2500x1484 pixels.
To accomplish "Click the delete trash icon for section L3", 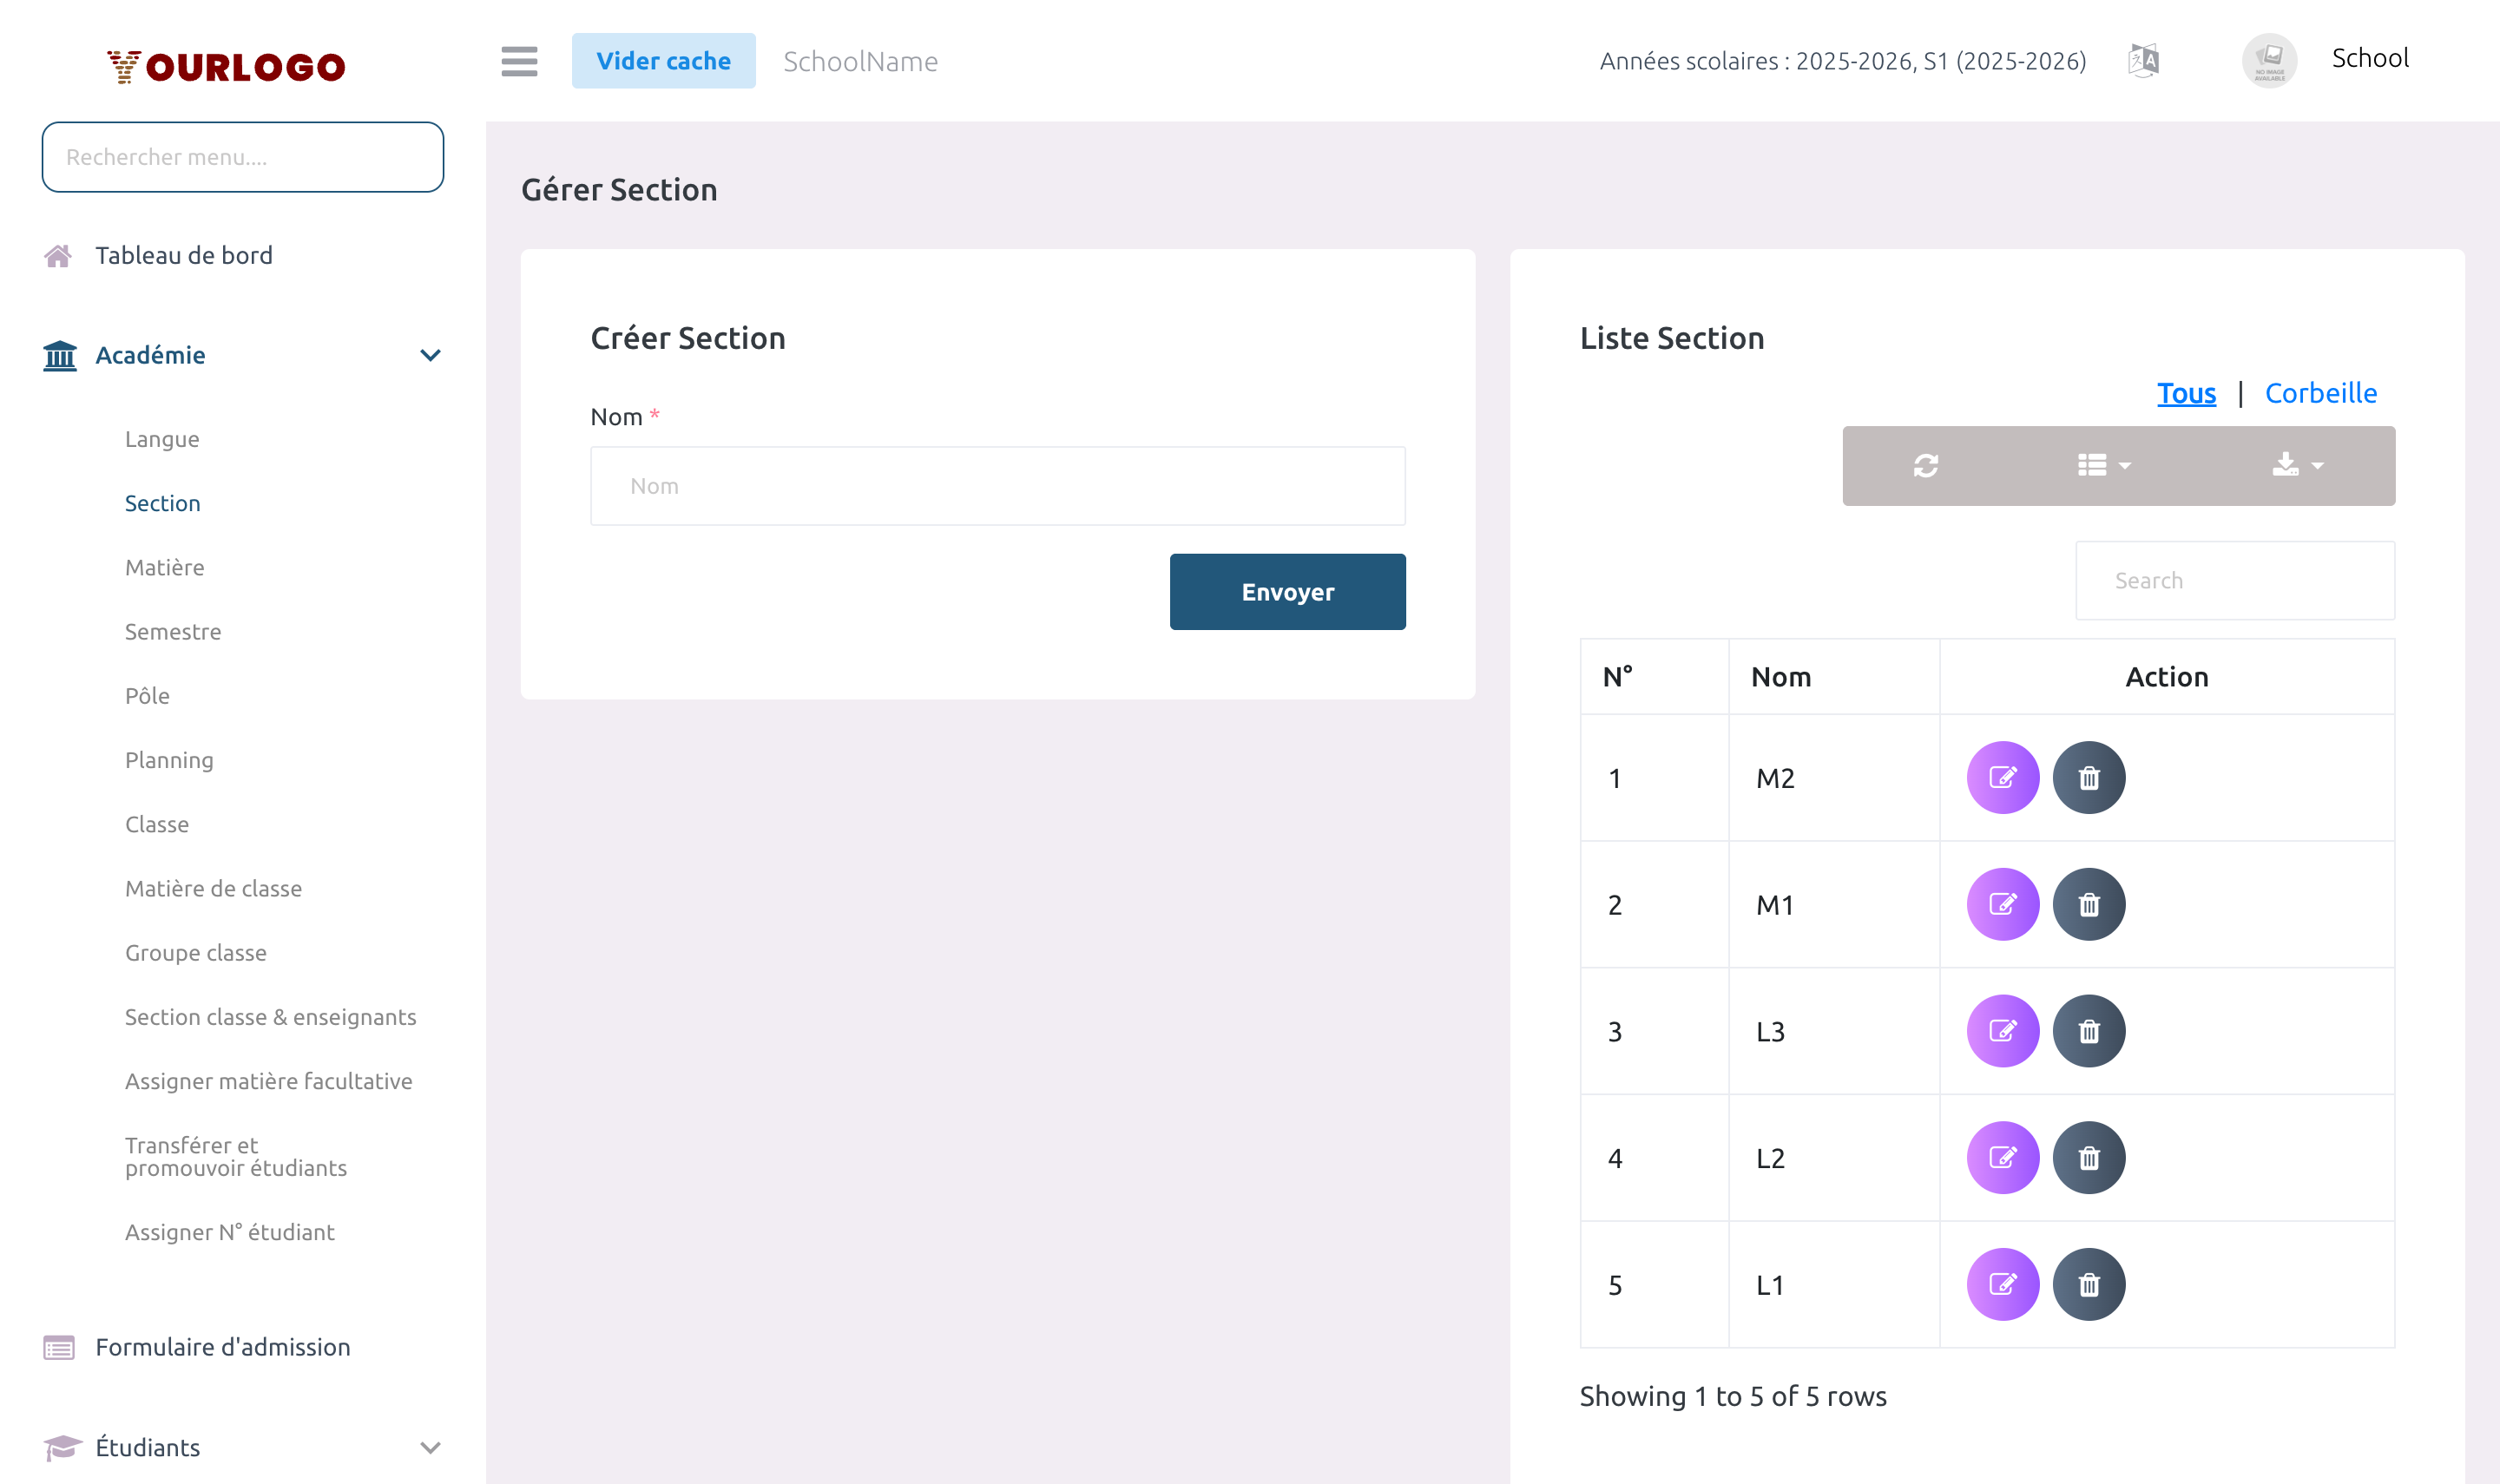I will point(2088,1030).
